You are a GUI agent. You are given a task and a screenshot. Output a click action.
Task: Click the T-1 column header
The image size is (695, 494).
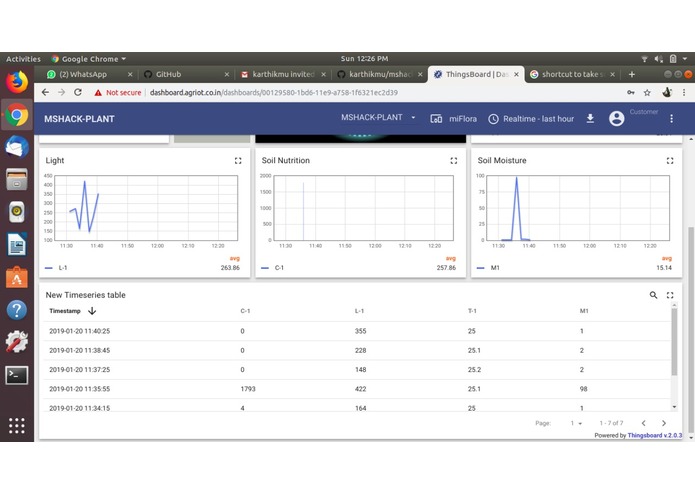(472, 311)
